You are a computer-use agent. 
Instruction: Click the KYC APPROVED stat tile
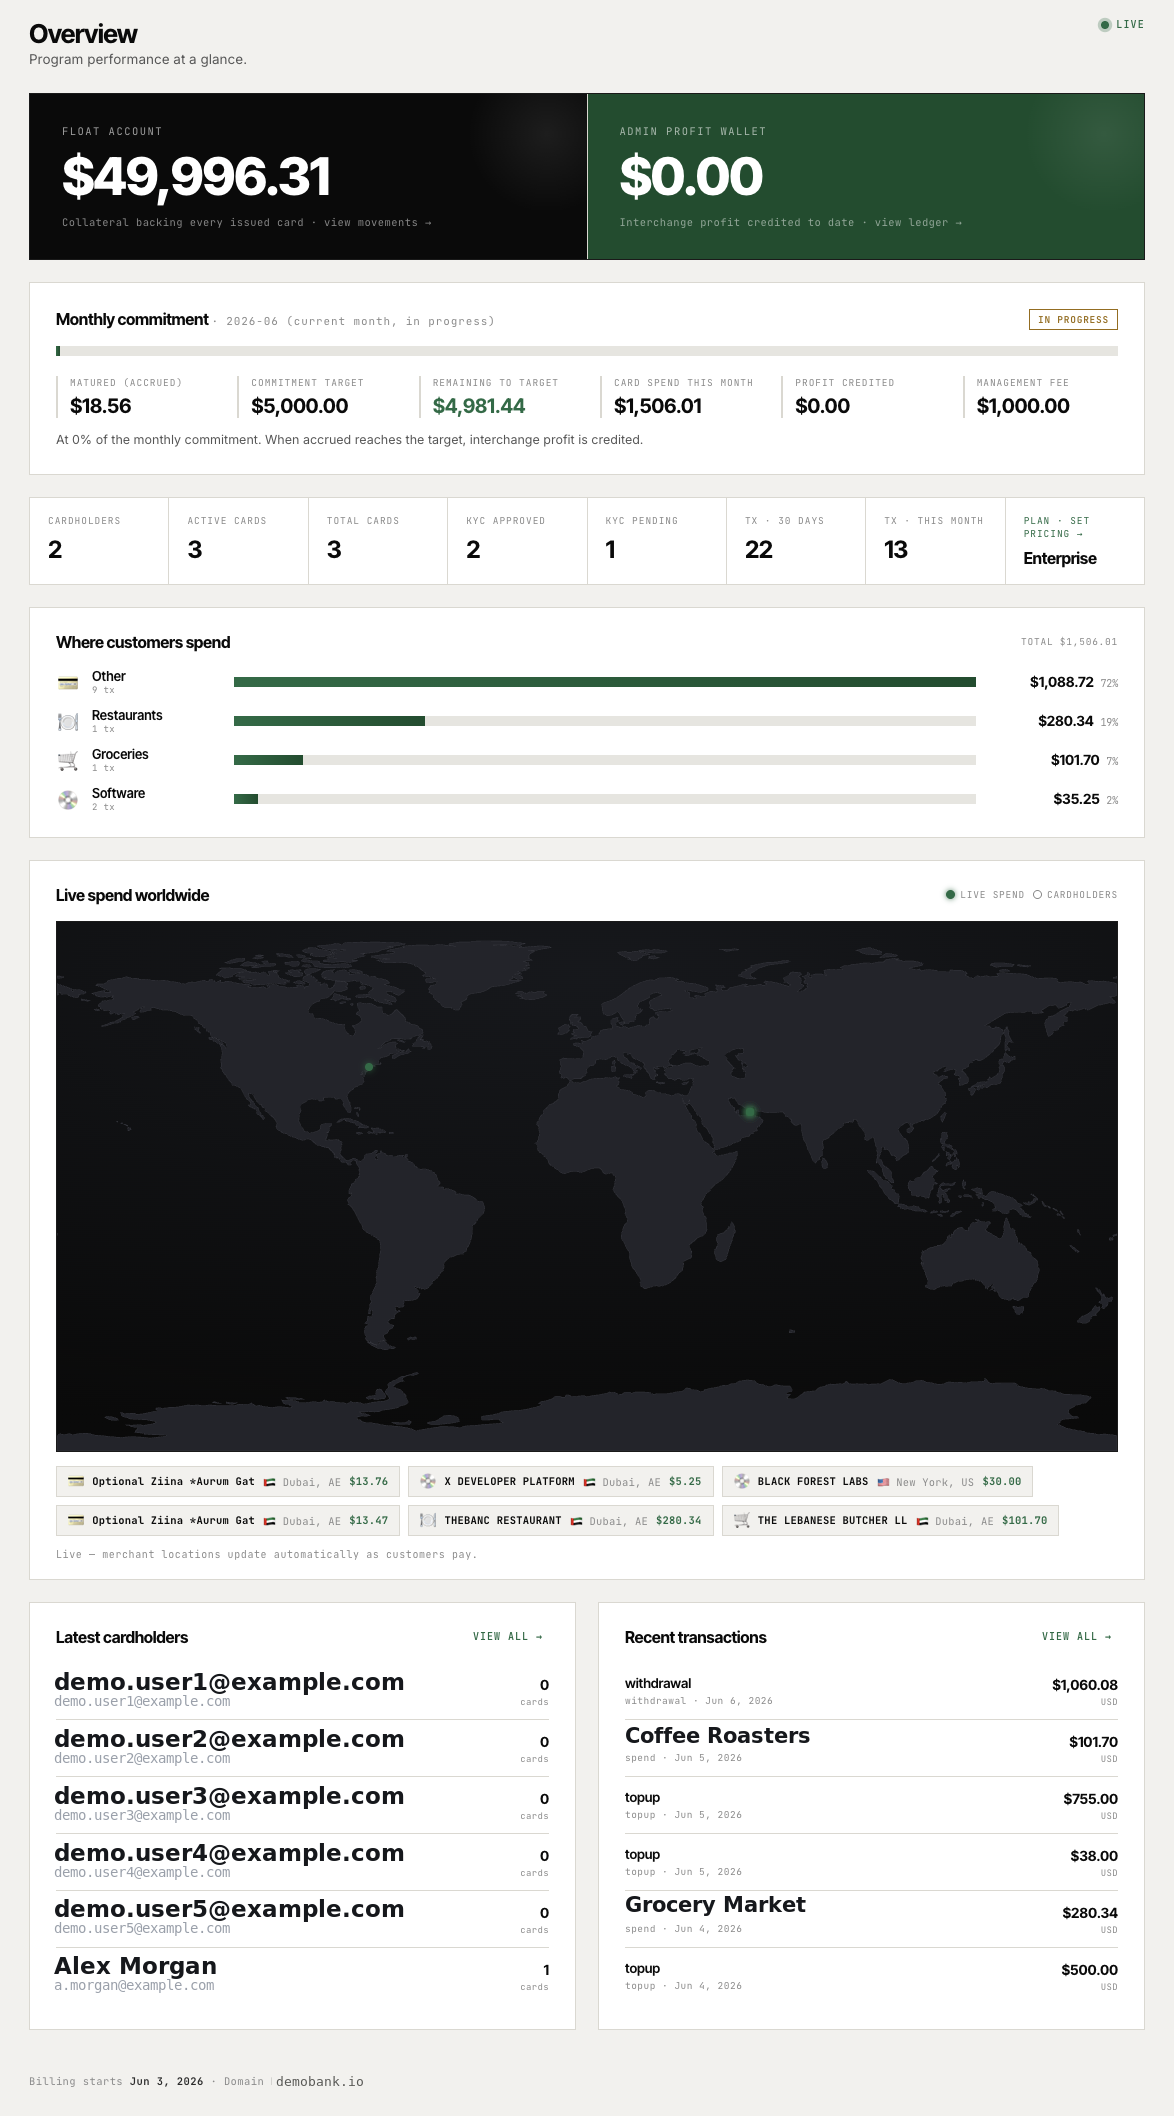coord(517,541)
